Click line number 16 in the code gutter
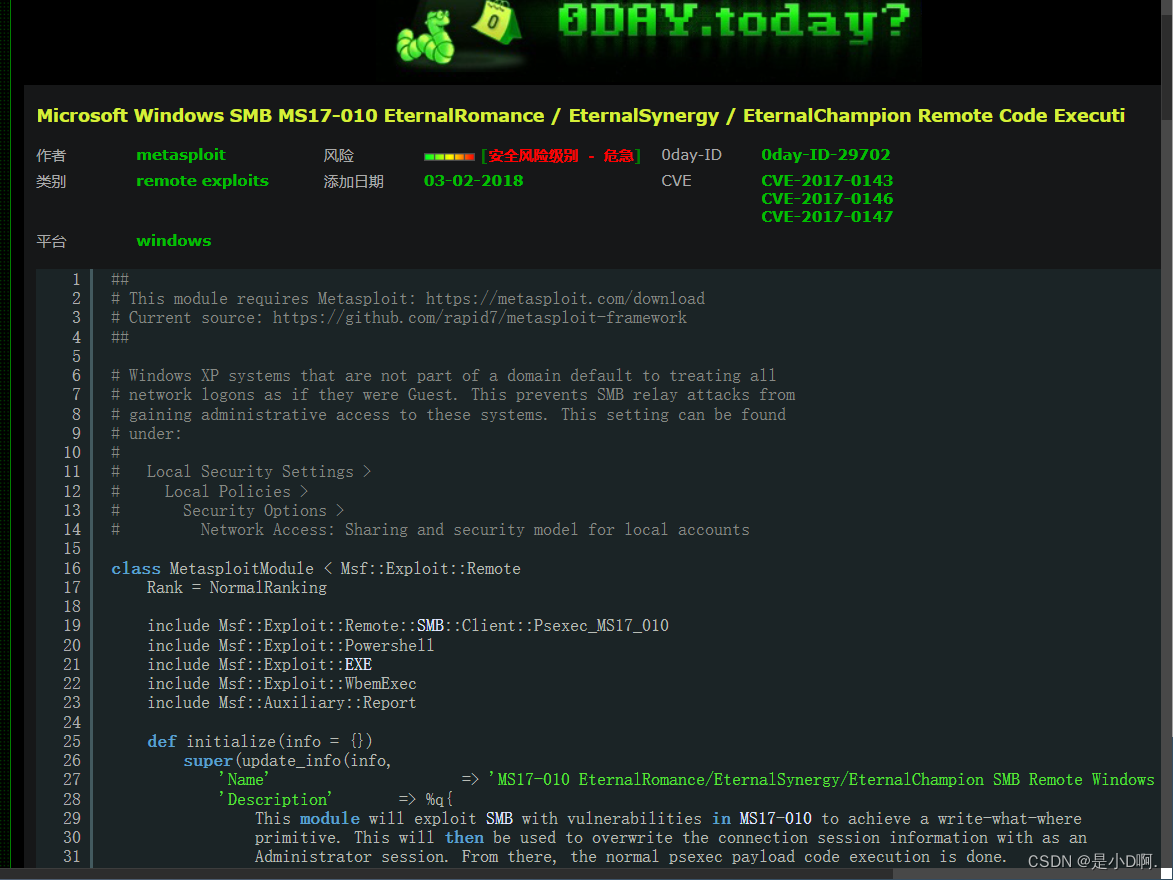 (72, 568)
